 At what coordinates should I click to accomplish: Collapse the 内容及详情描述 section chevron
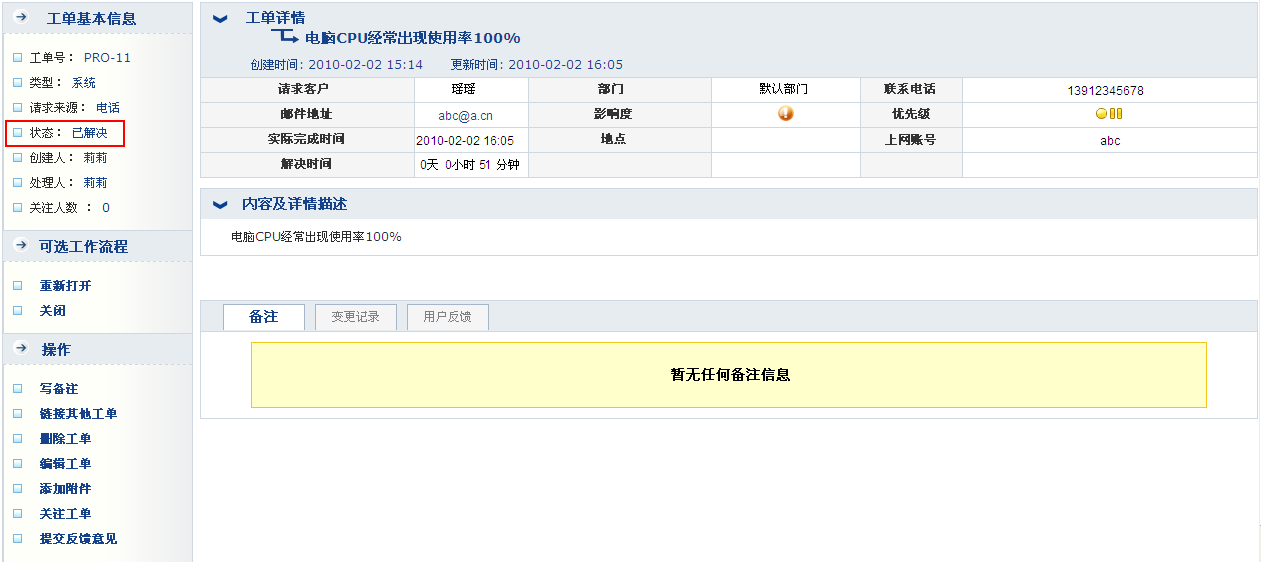coord(221,204)
